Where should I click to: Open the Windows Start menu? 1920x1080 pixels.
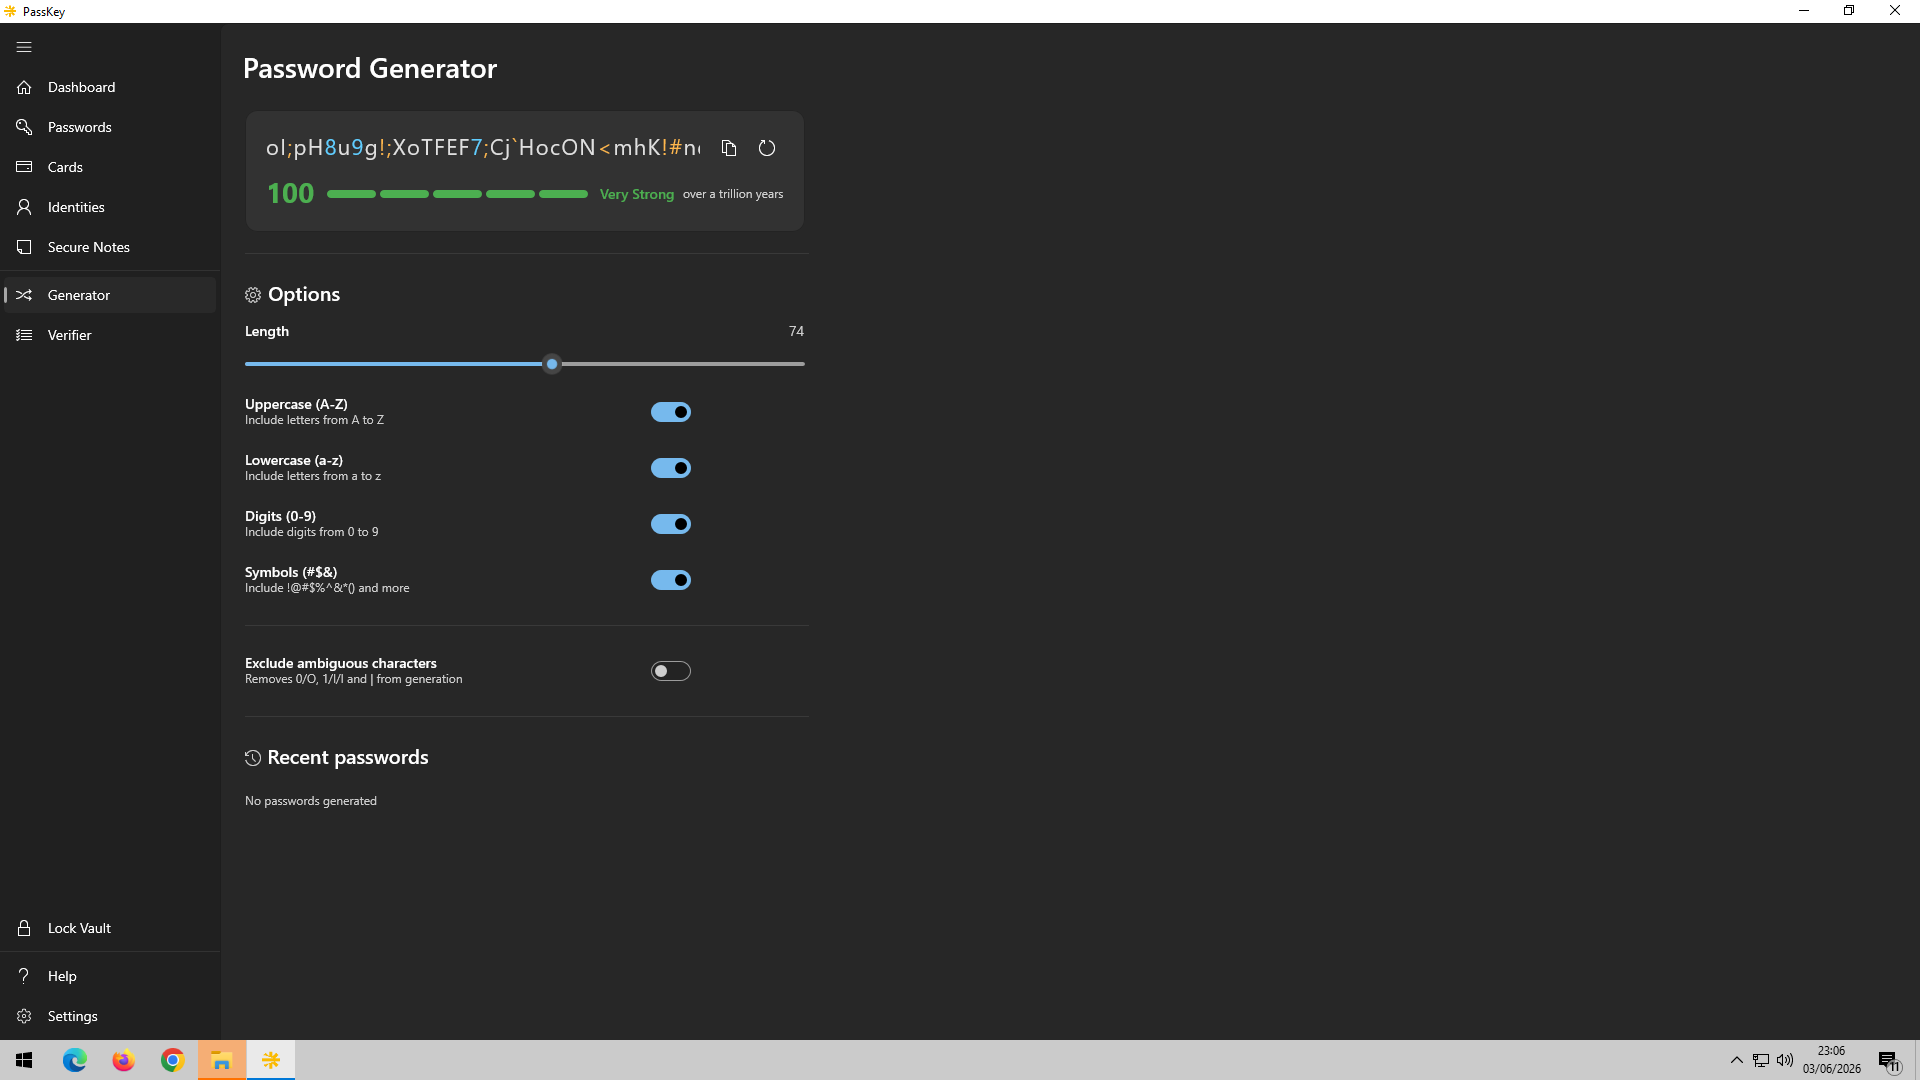coord(24,1060)
